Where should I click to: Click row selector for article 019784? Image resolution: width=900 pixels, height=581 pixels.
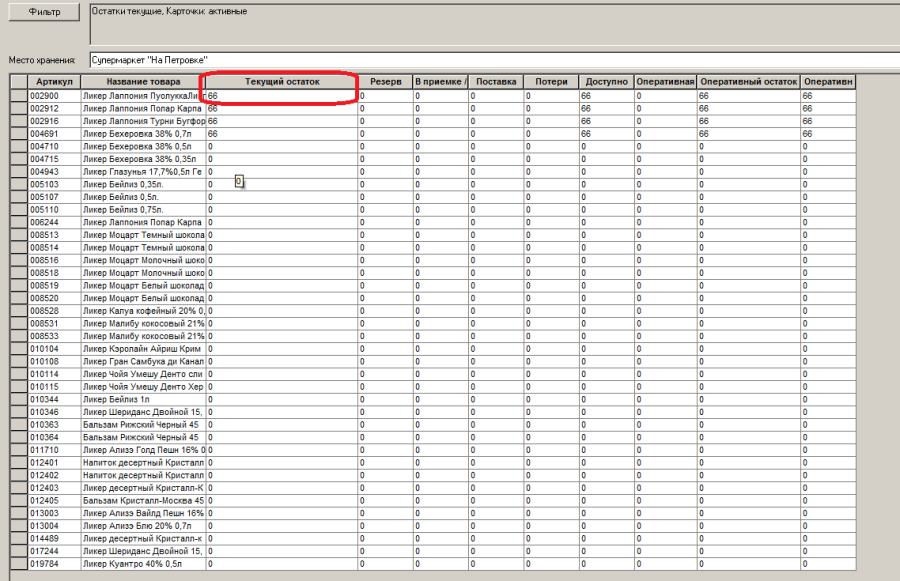(x=19, y=564)
